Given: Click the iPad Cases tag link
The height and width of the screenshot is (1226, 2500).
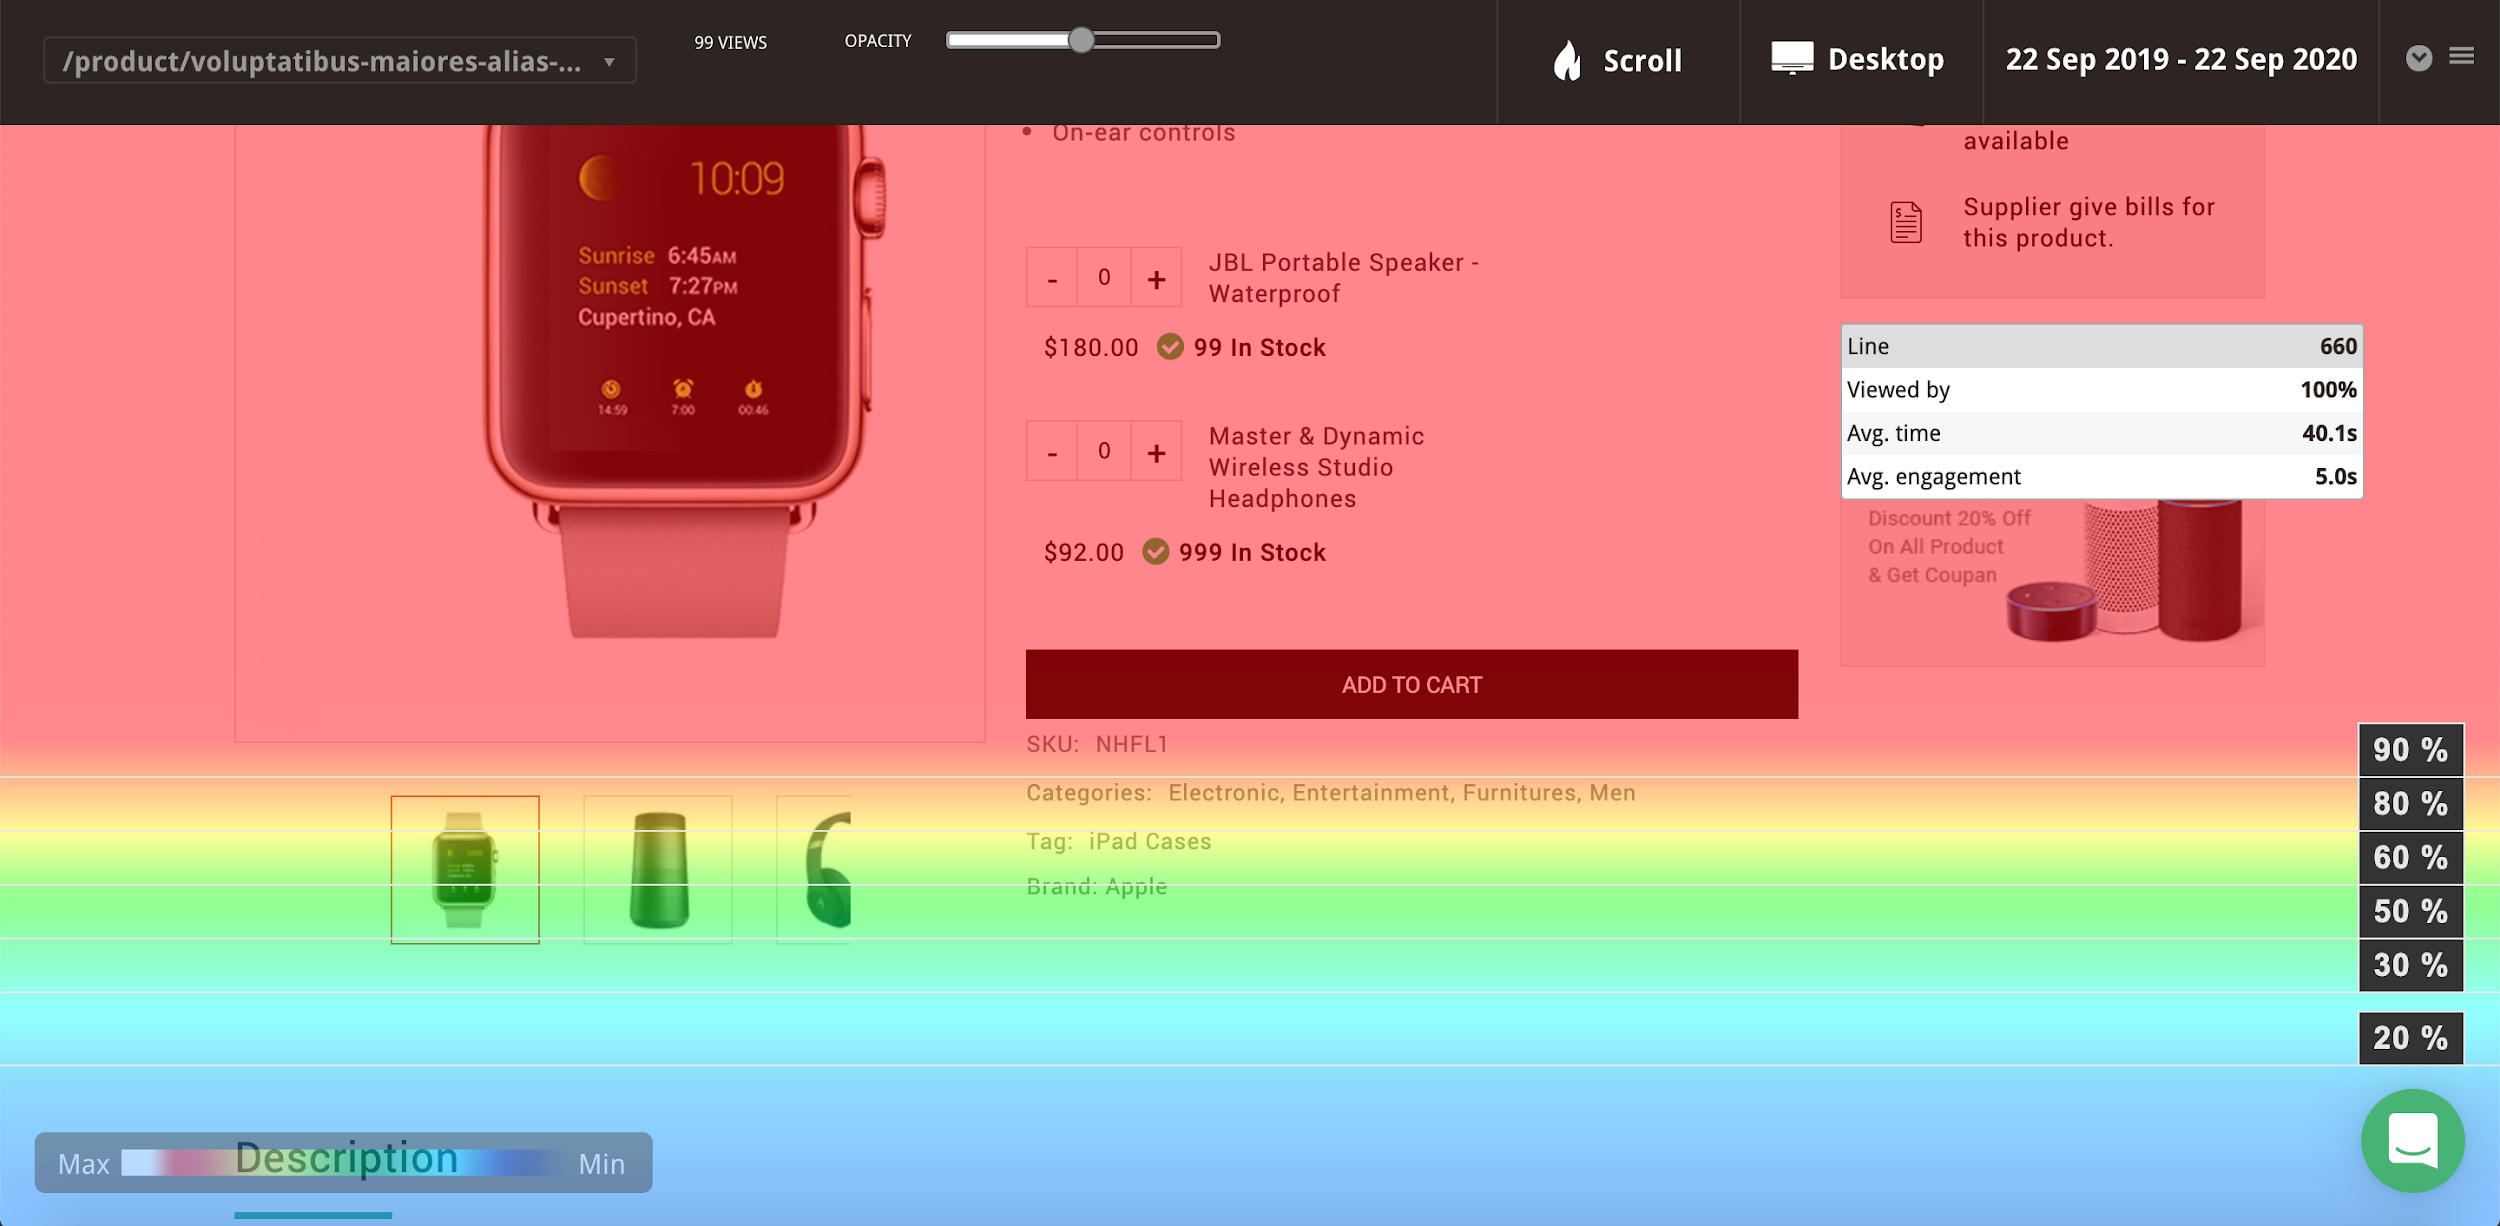Looking at the screenshot, I should click(1149, 841).
